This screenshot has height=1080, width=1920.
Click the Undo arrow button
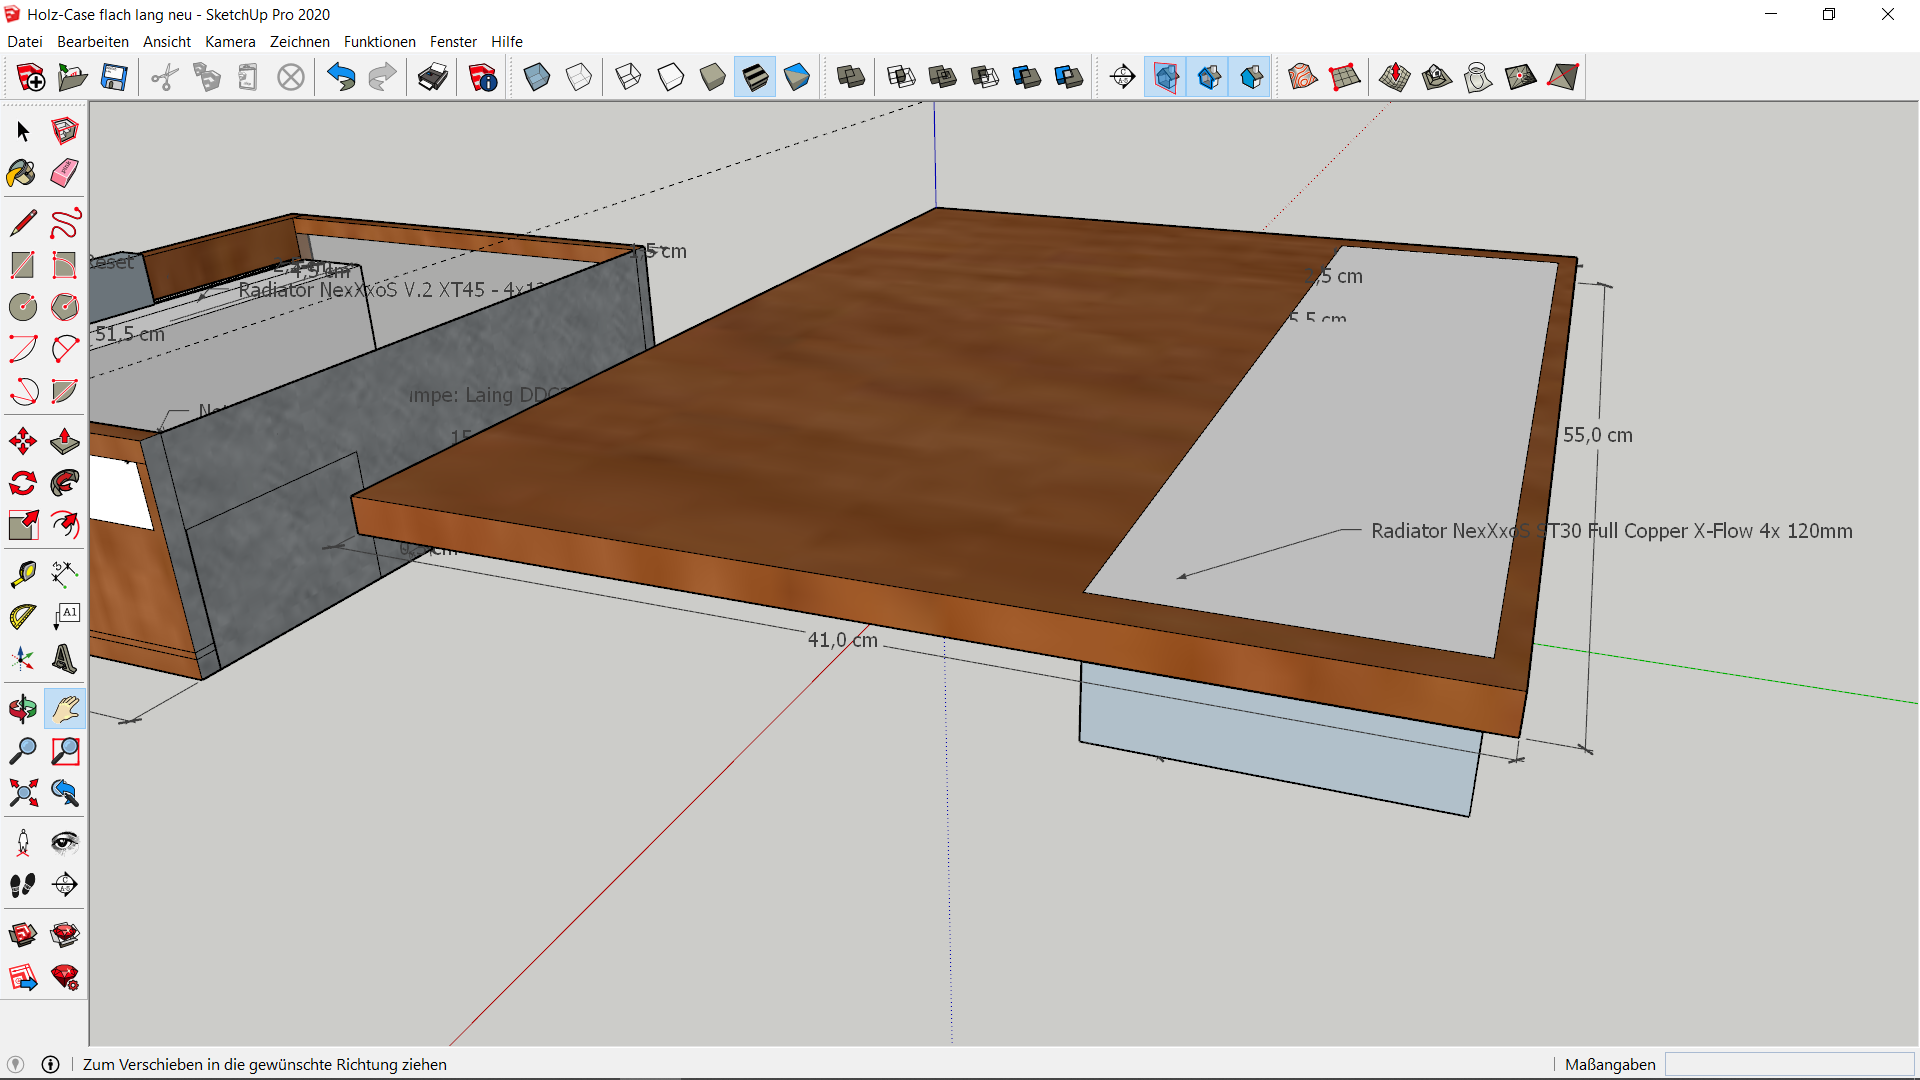[341, 77]
